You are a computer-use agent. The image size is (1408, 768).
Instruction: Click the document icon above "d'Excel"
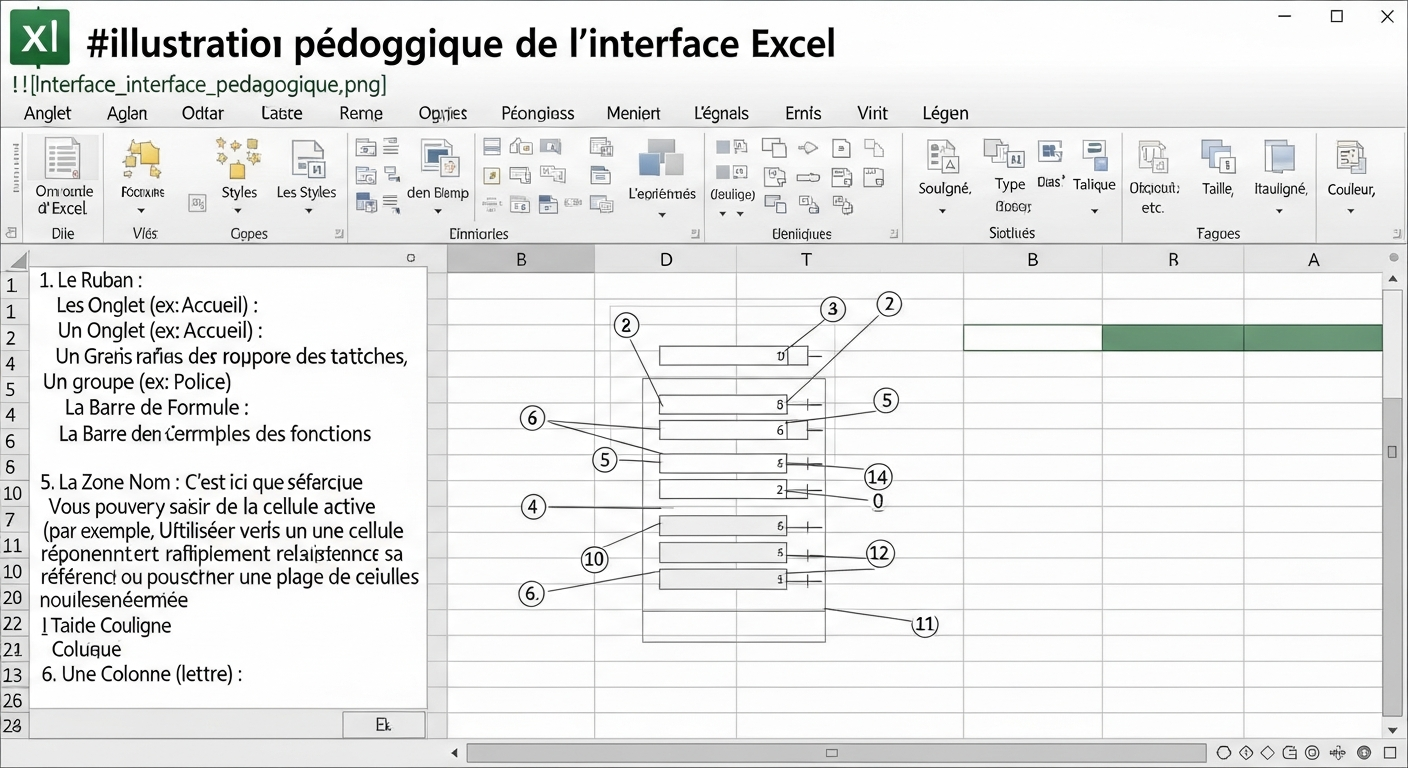(x=63, y=160)
